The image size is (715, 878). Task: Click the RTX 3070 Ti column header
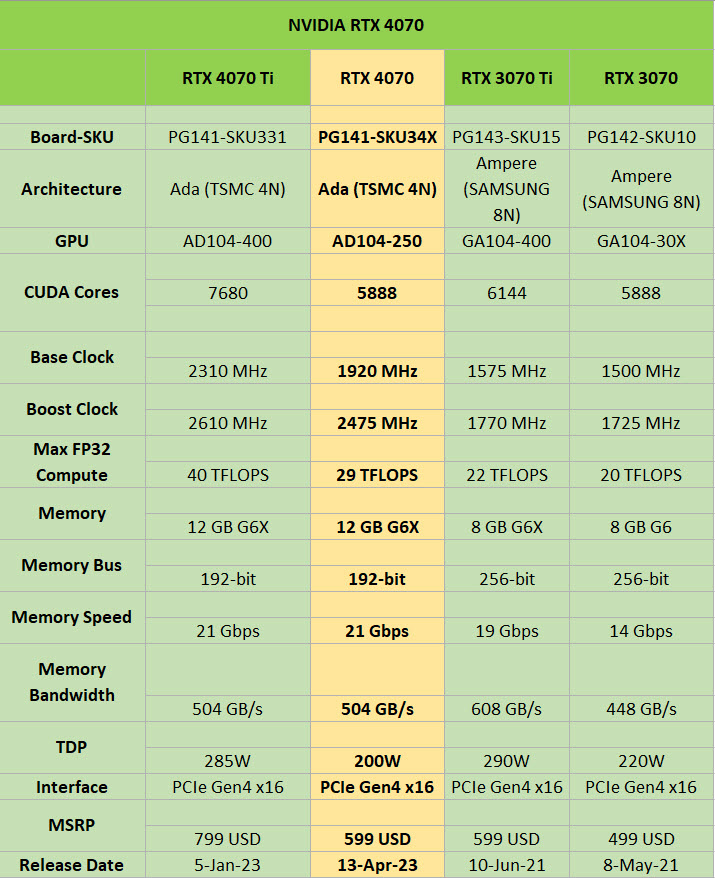pos(506,78)
